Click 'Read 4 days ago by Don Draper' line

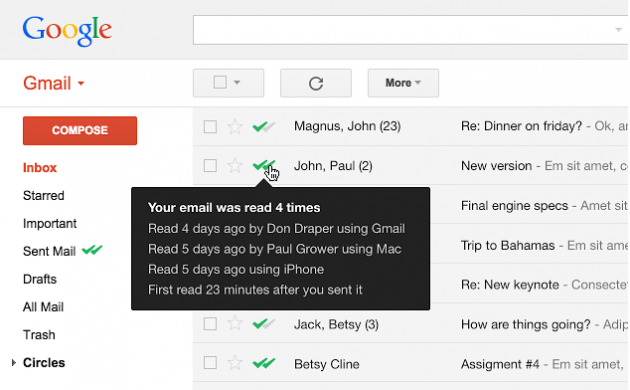pyautogui.click(x=276, y=229)
